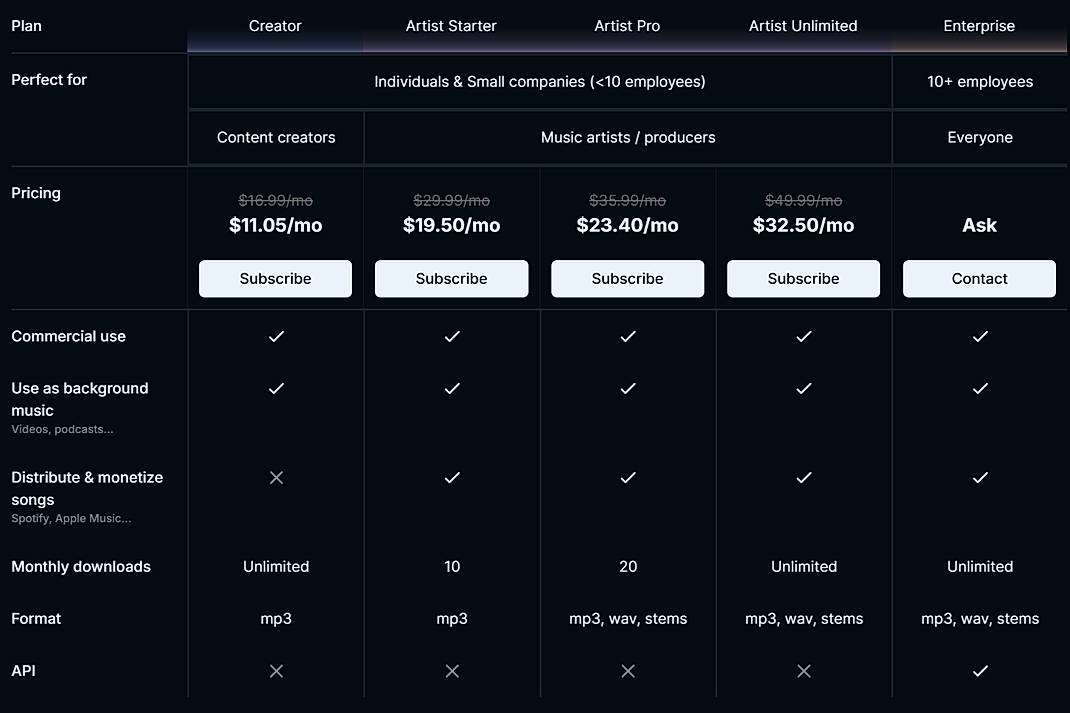
Task: Subscribe to the Artist Pro plan
Action: (x=627, y=278)
